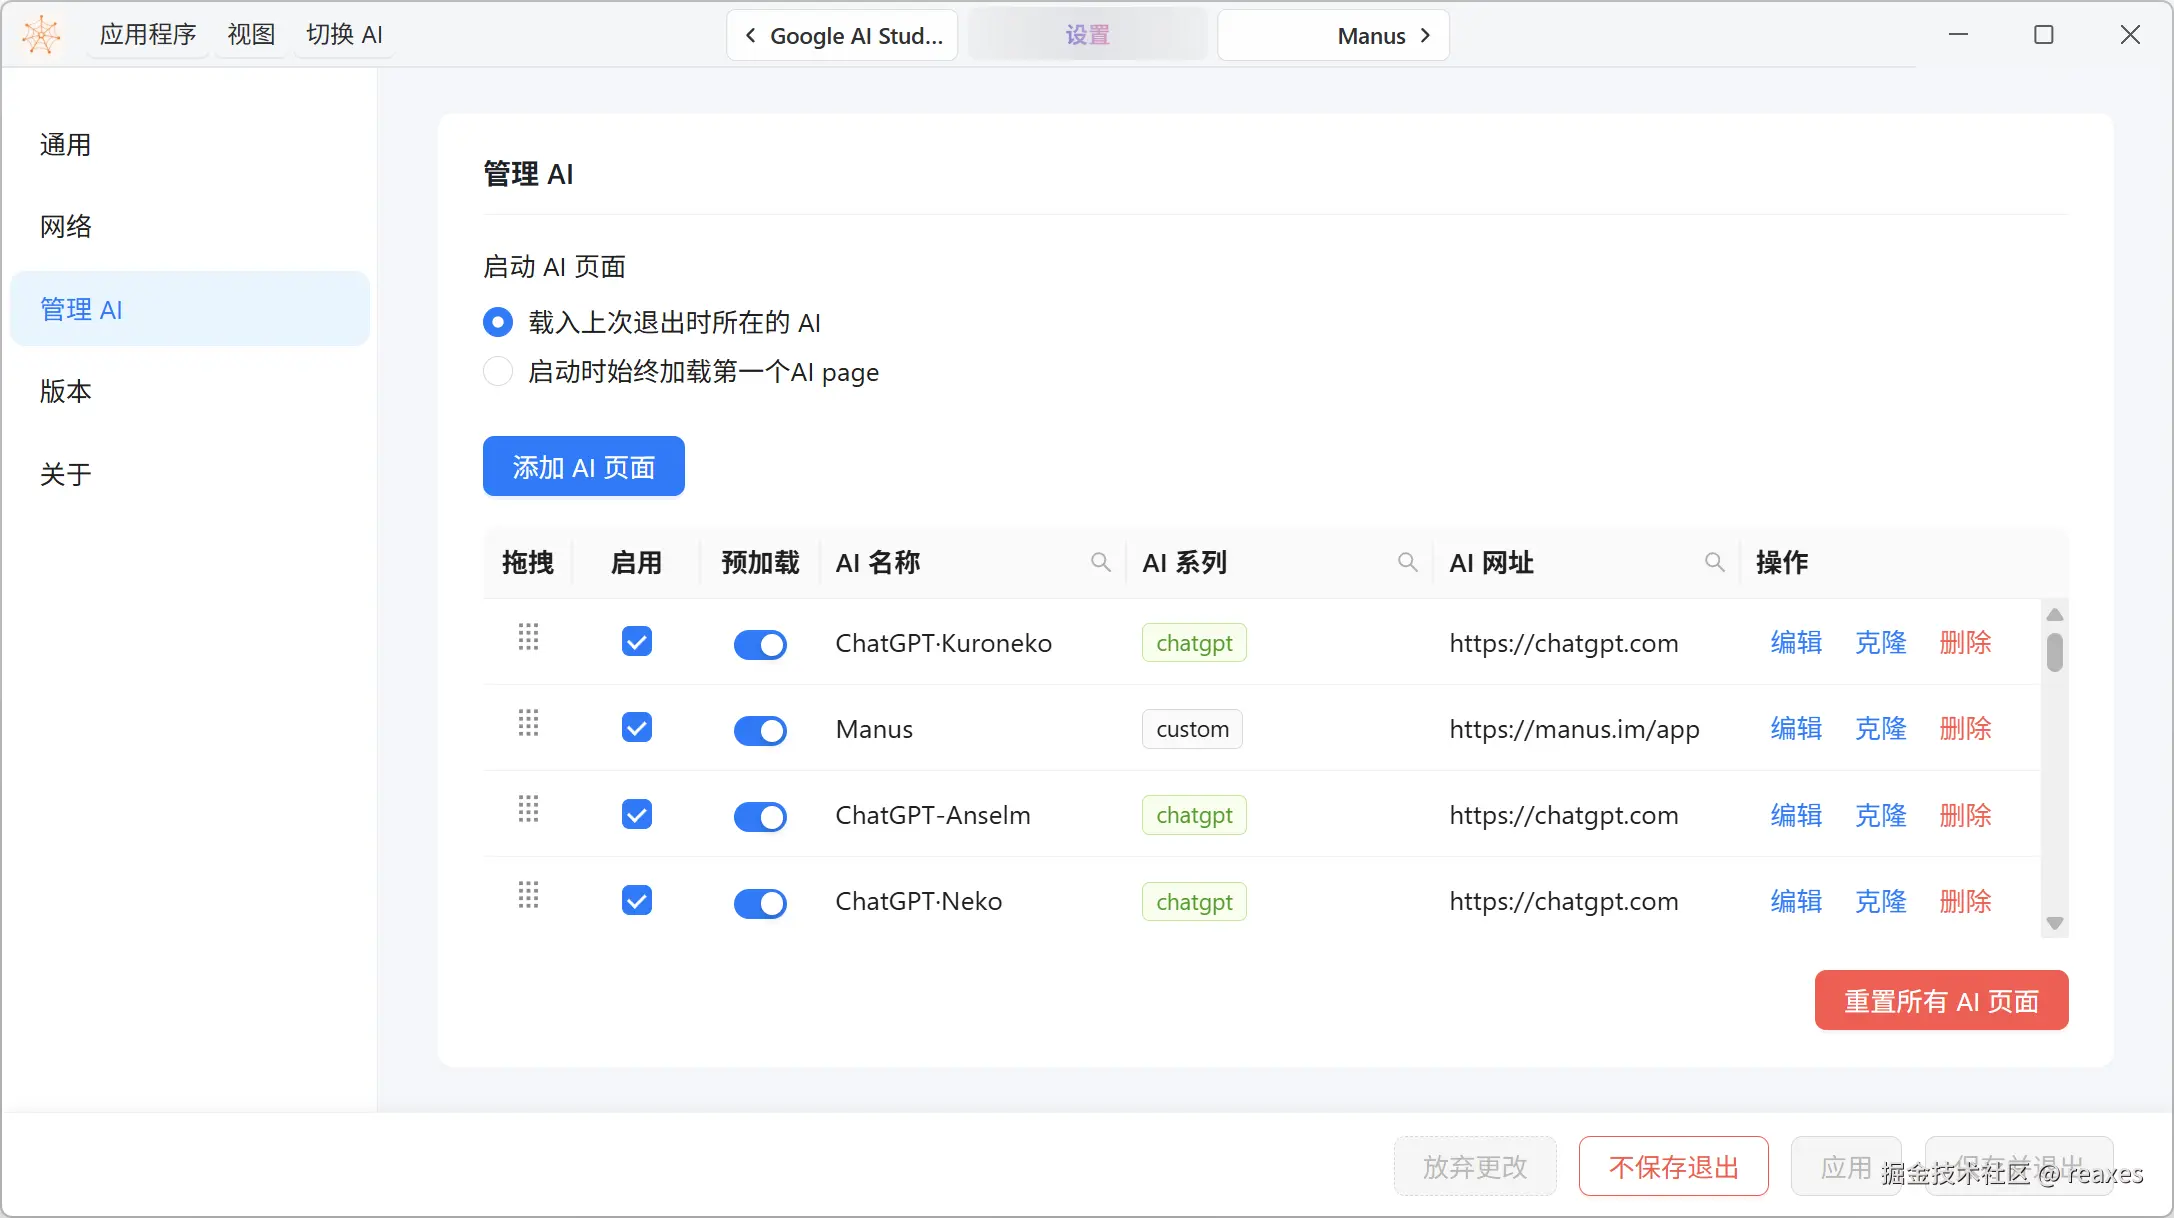Turn off 预加载 switch for ChatGPT-Anselm
The width and height of the screenshot is (2174, 1218).
point(760,816)
